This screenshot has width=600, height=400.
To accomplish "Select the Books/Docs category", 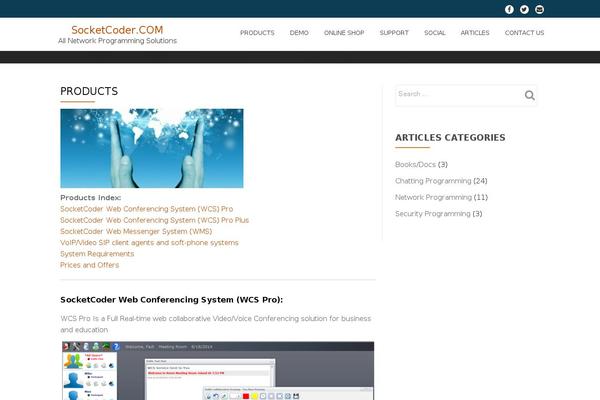I will 415,164.
